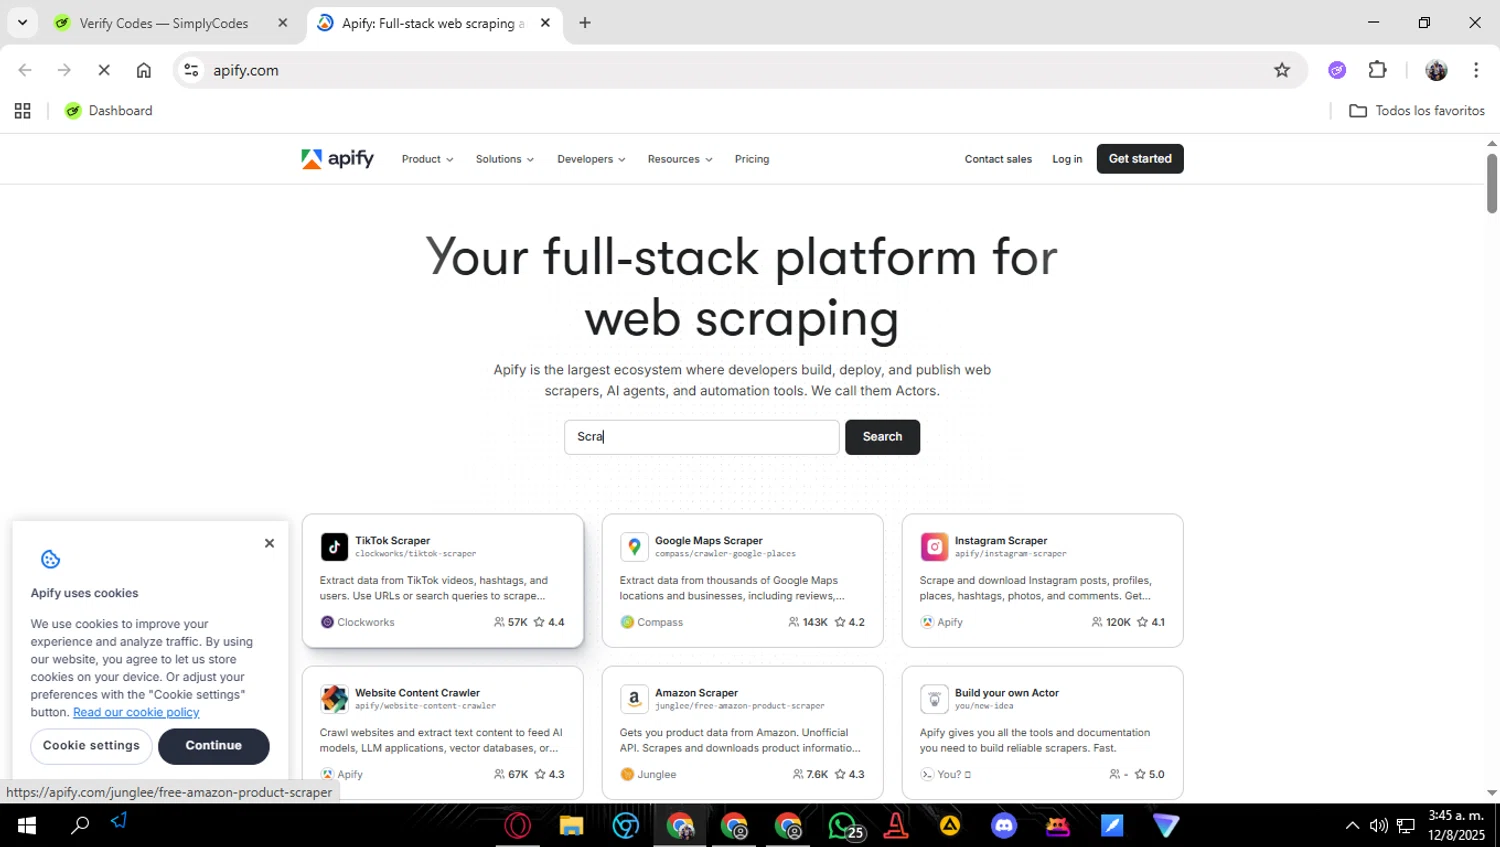Open a new browser tab
The width and height of the screenshot is (1500, 847).
[x=585, y=23]
